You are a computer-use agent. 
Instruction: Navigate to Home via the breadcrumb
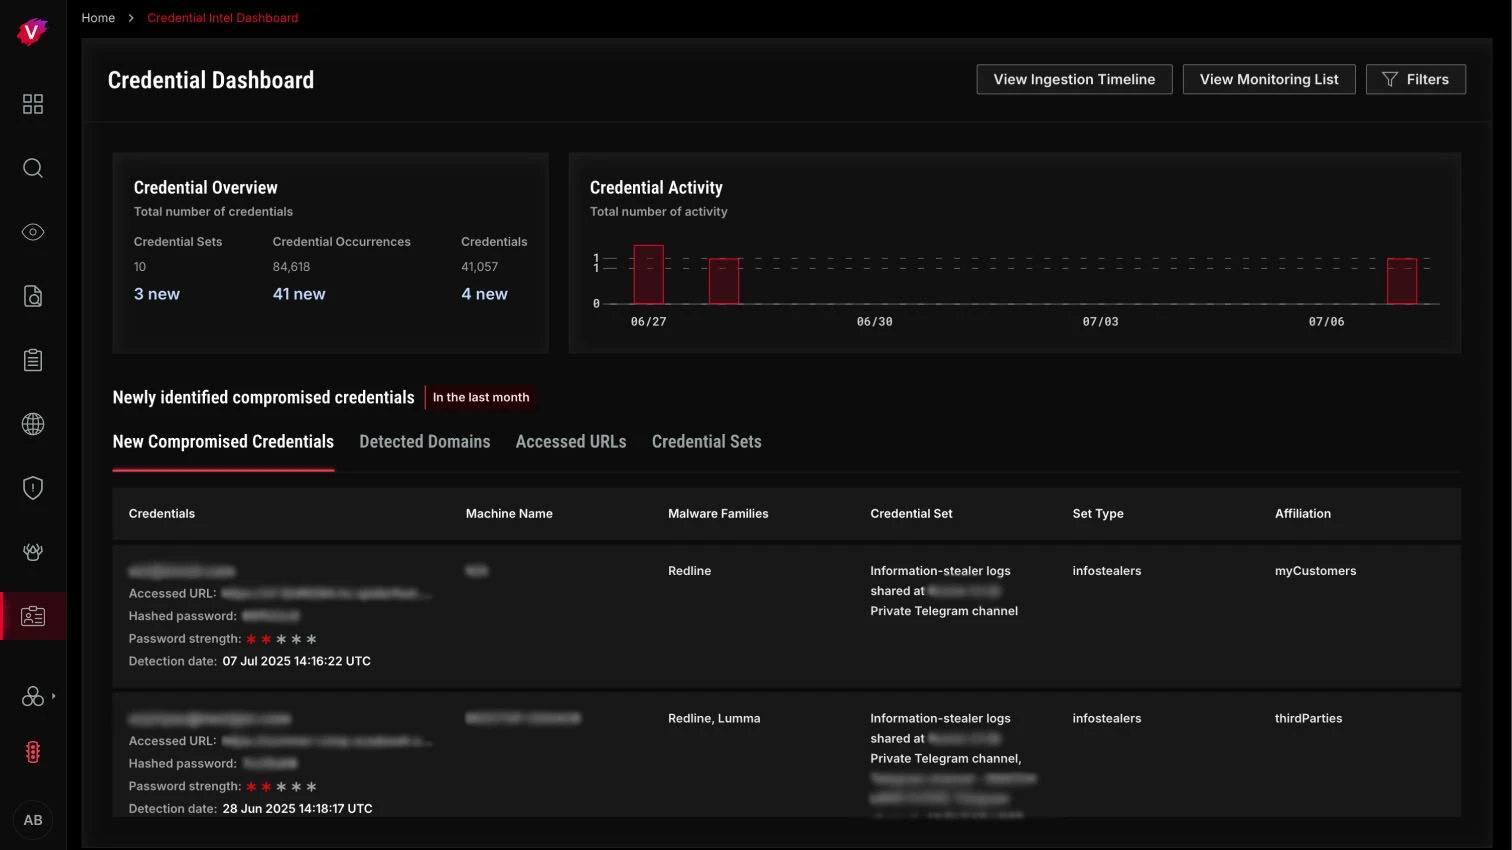coord(98,17)
